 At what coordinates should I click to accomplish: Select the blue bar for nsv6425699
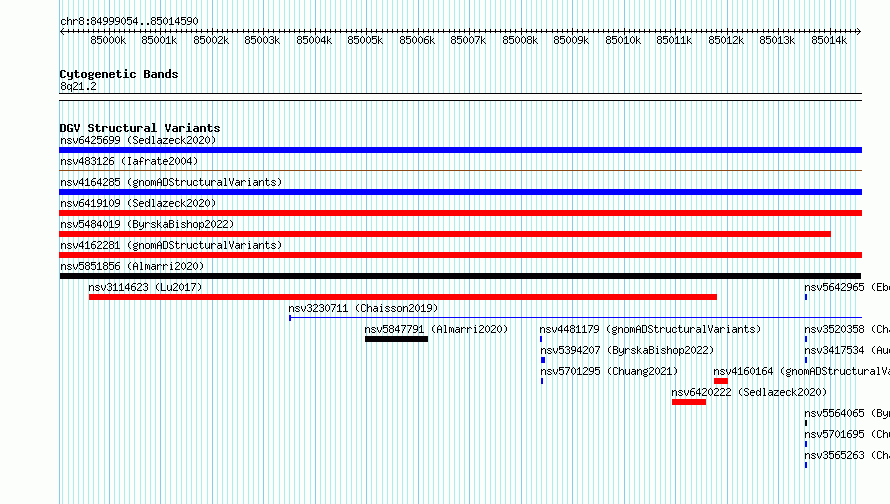click(460, 150)
